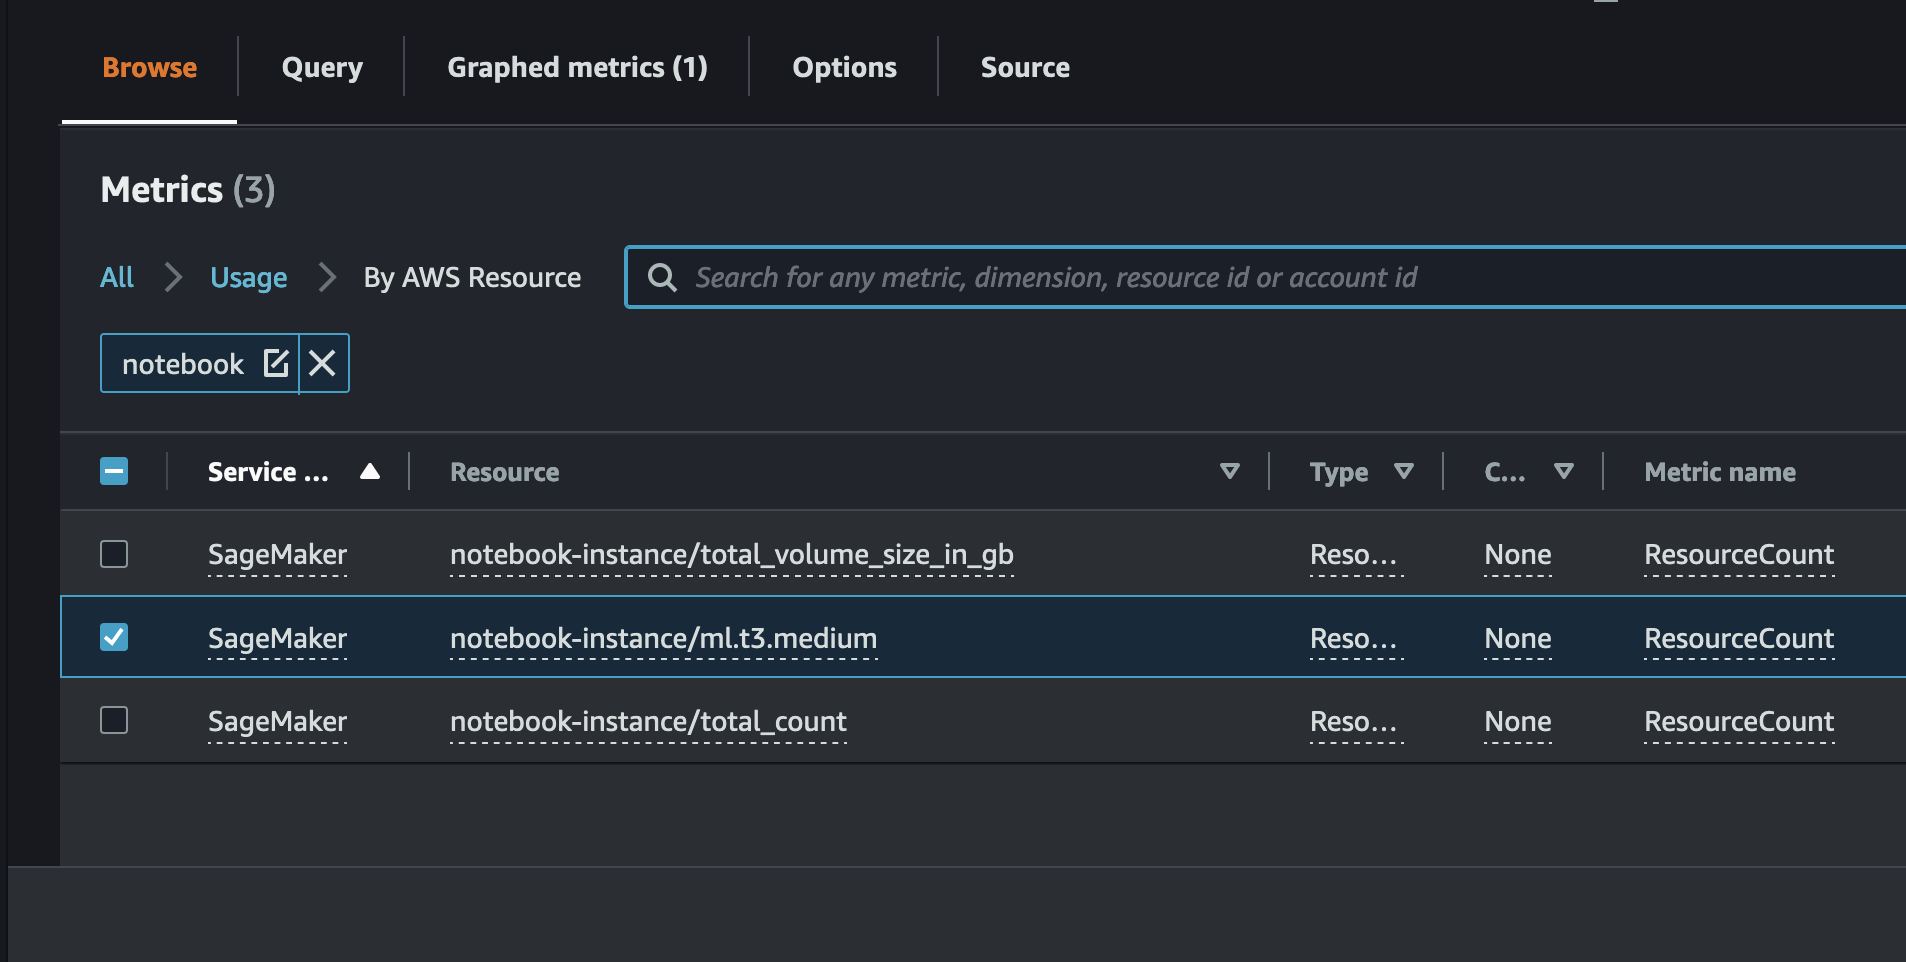Check the total_volume_size_in_gb row checkbox

point(113,553)
